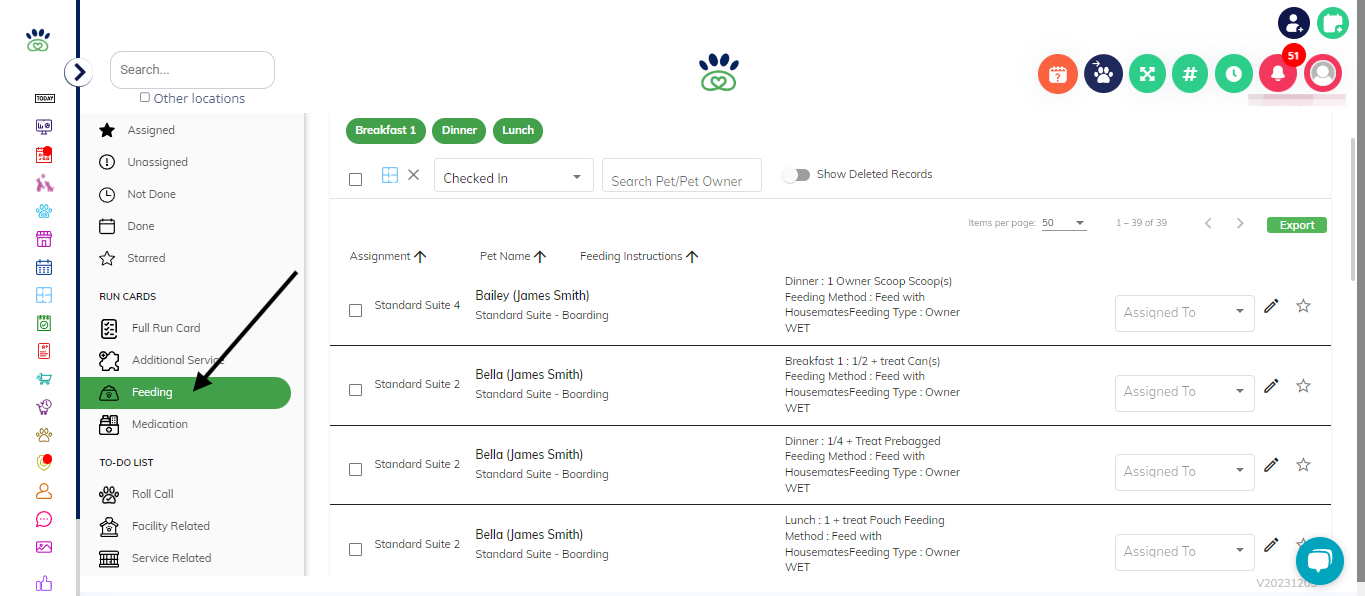Image resolution: width=1365 pixels, height=596 pixels.
Task: Open Assigned To dropdown in Bella Breakfast row
Action: pos(1185,391)
